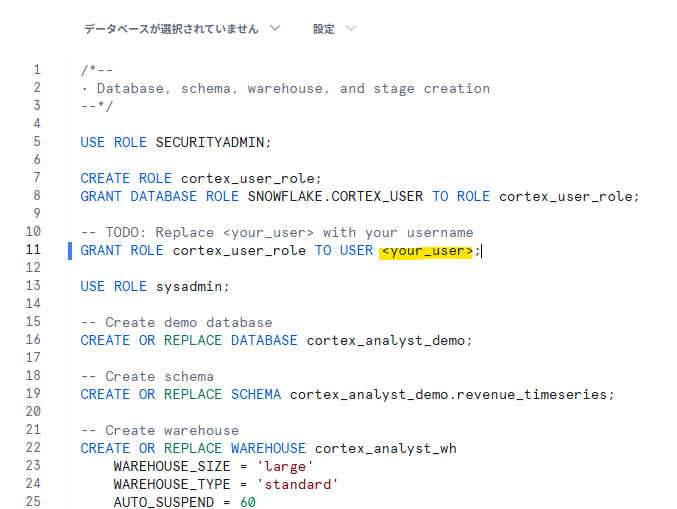Image resolution: width=677 pixels, height=509 pixels.
Task: Click the highlighted <your_user> placeholder on line 11
Action: click(426, 251)
